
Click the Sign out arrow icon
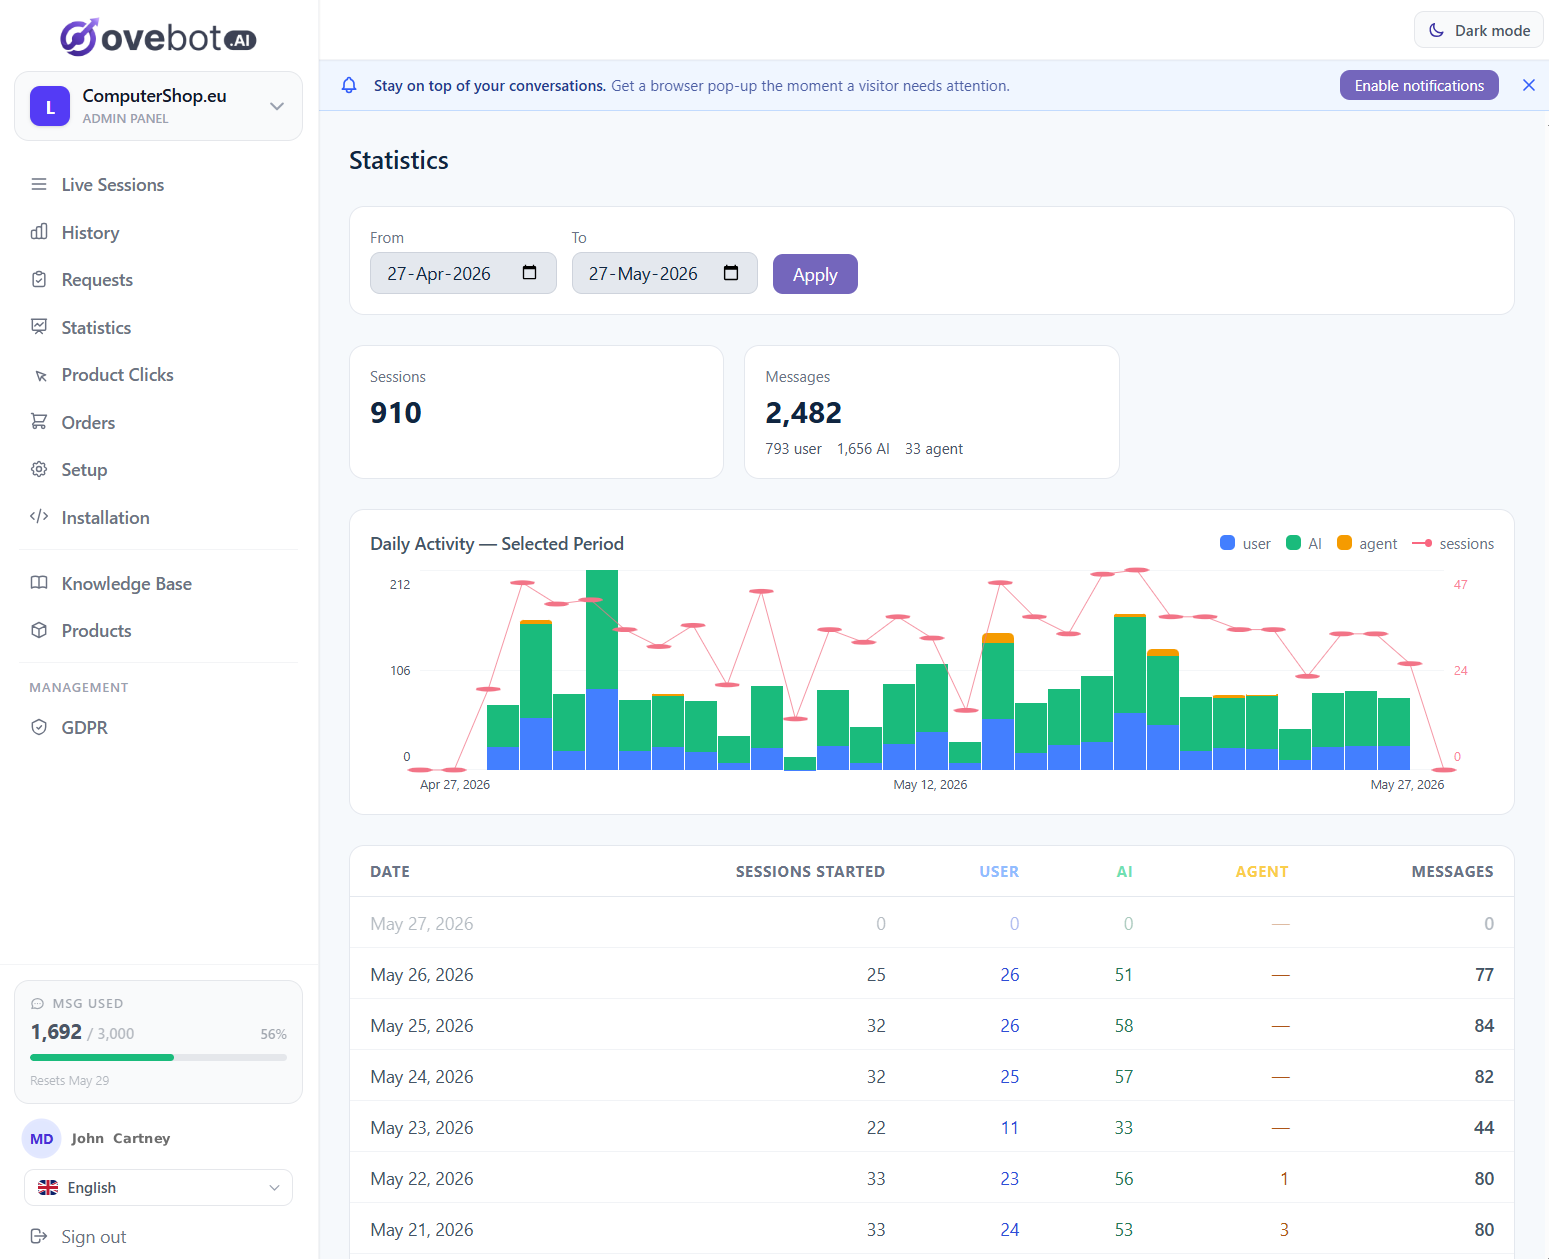pyautogui.click(x=39, y=1236)
